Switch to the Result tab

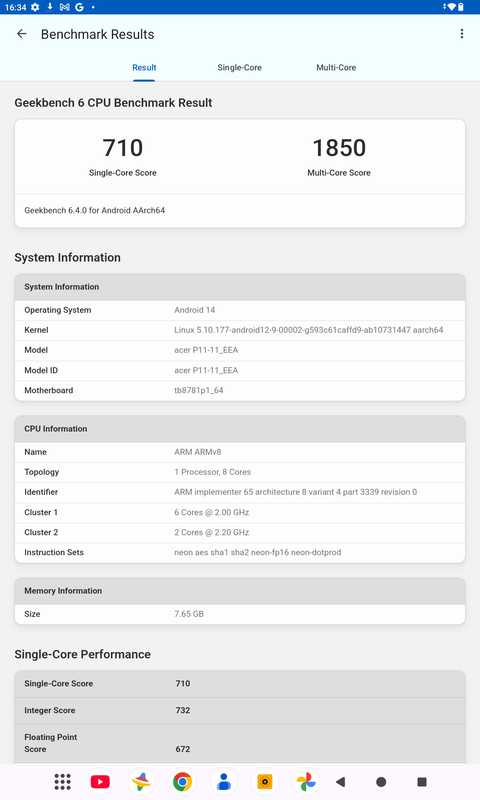click(144, 68)
